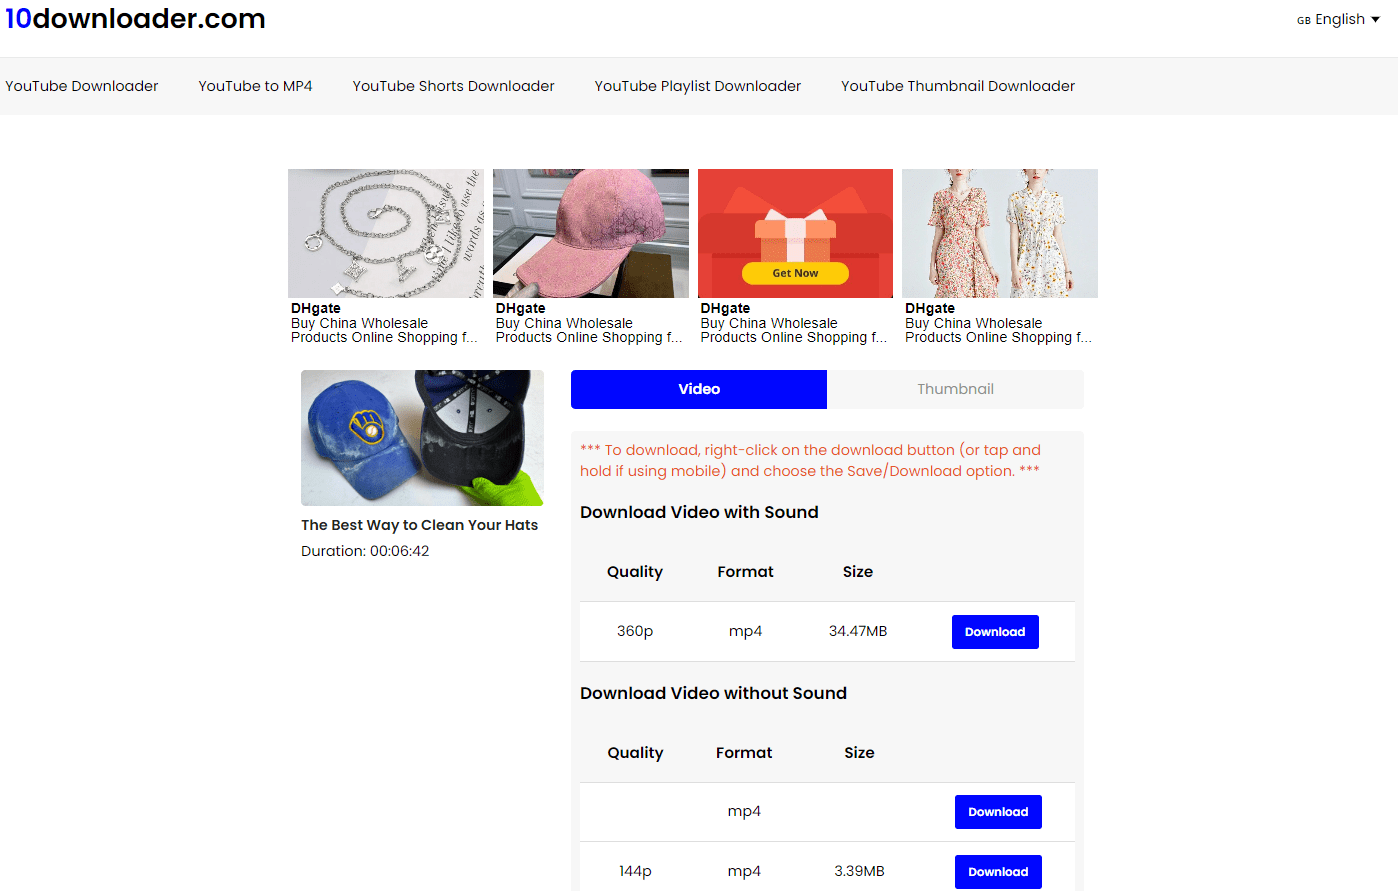The width and height of the screenshot is (1398, 891).
Task: Click the hat cleaning video thumbnail
Action: point(422,438)
